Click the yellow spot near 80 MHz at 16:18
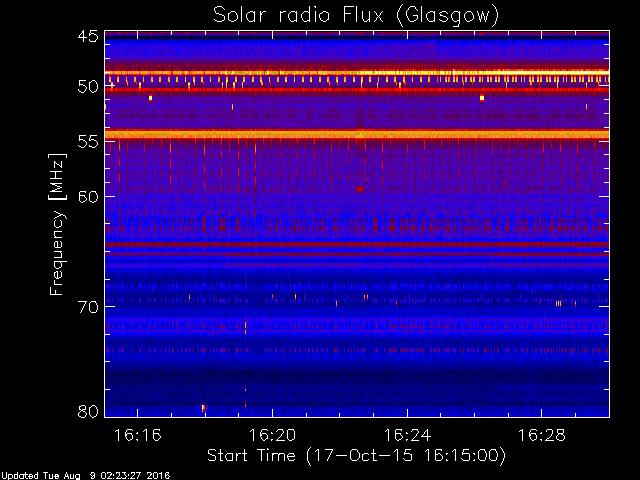This screenshot has width=640, height=480. [x=203, y=408]
